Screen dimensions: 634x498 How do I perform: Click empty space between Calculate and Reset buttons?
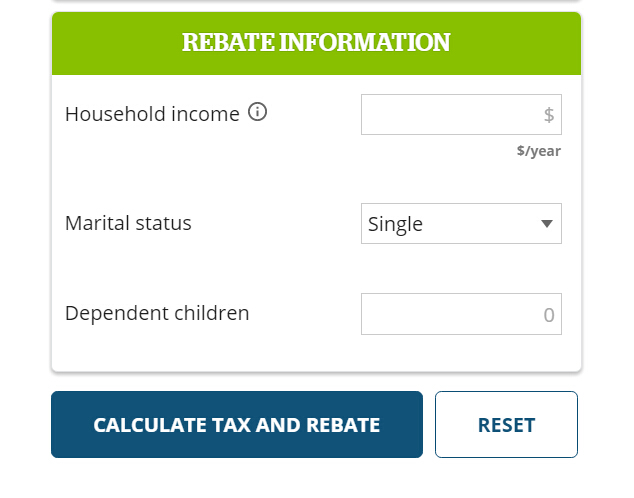coord(429,424)
